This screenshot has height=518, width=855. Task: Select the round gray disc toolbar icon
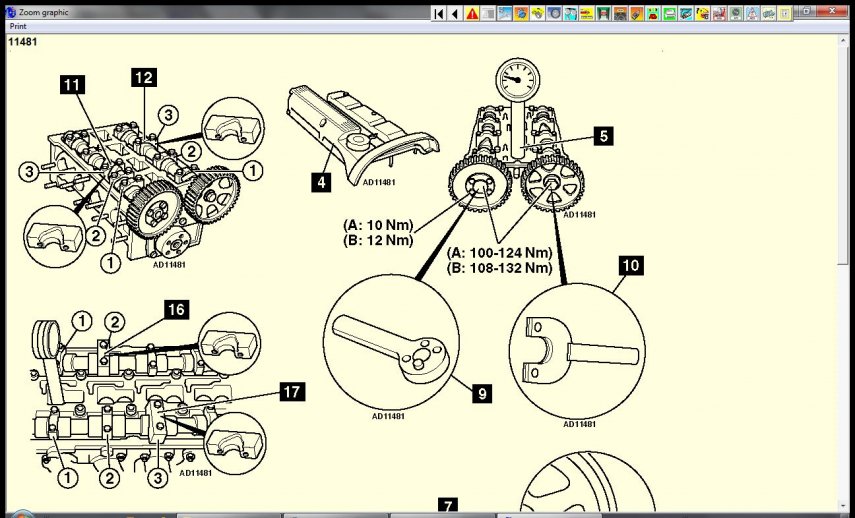click(x=555, y=14)
